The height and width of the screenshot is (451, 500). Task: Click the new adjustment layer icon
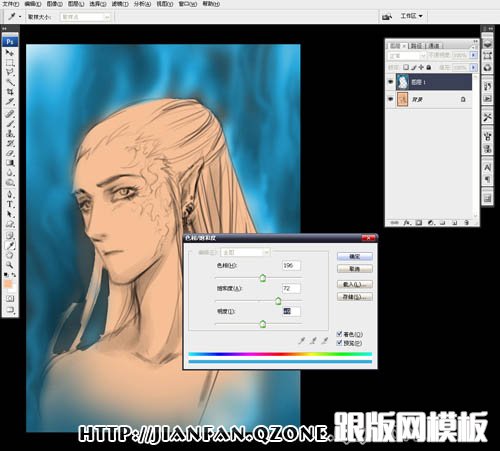(x=431, y=222)
